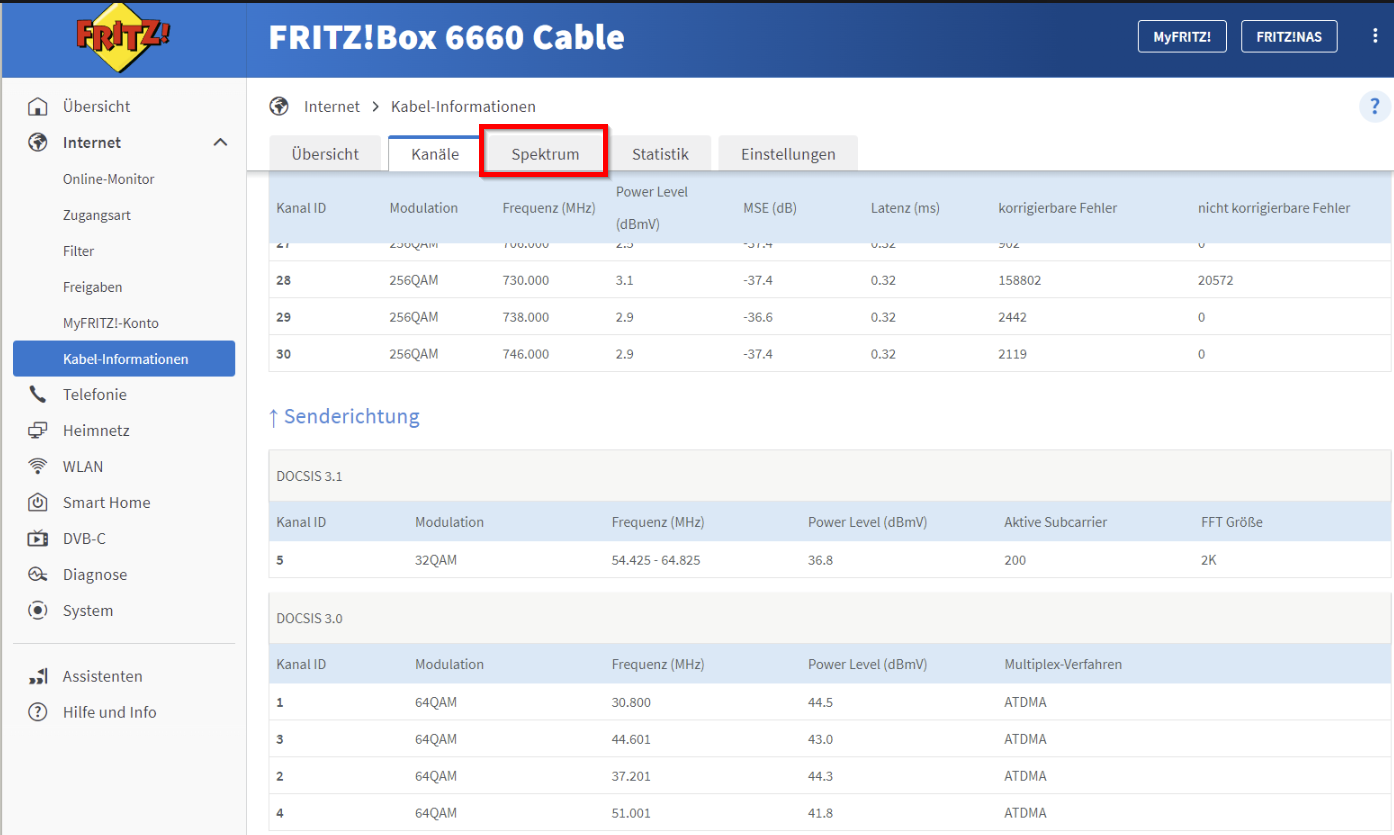Click the Aktive Subcarrier column header
Image resolution: width=1394 pixels, height=835 pixels.
click(1055, 522)
